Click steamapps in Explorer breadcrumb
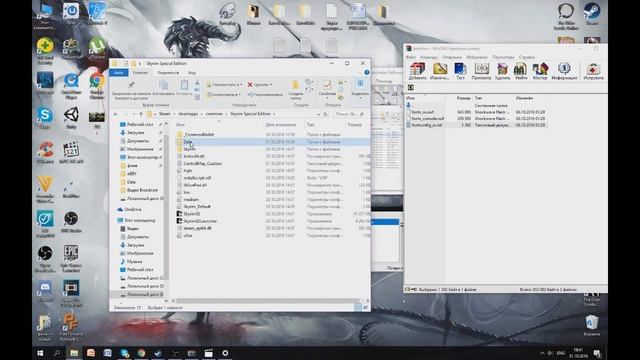This screenshot has width=640, height=360. (x=189, y=114)
